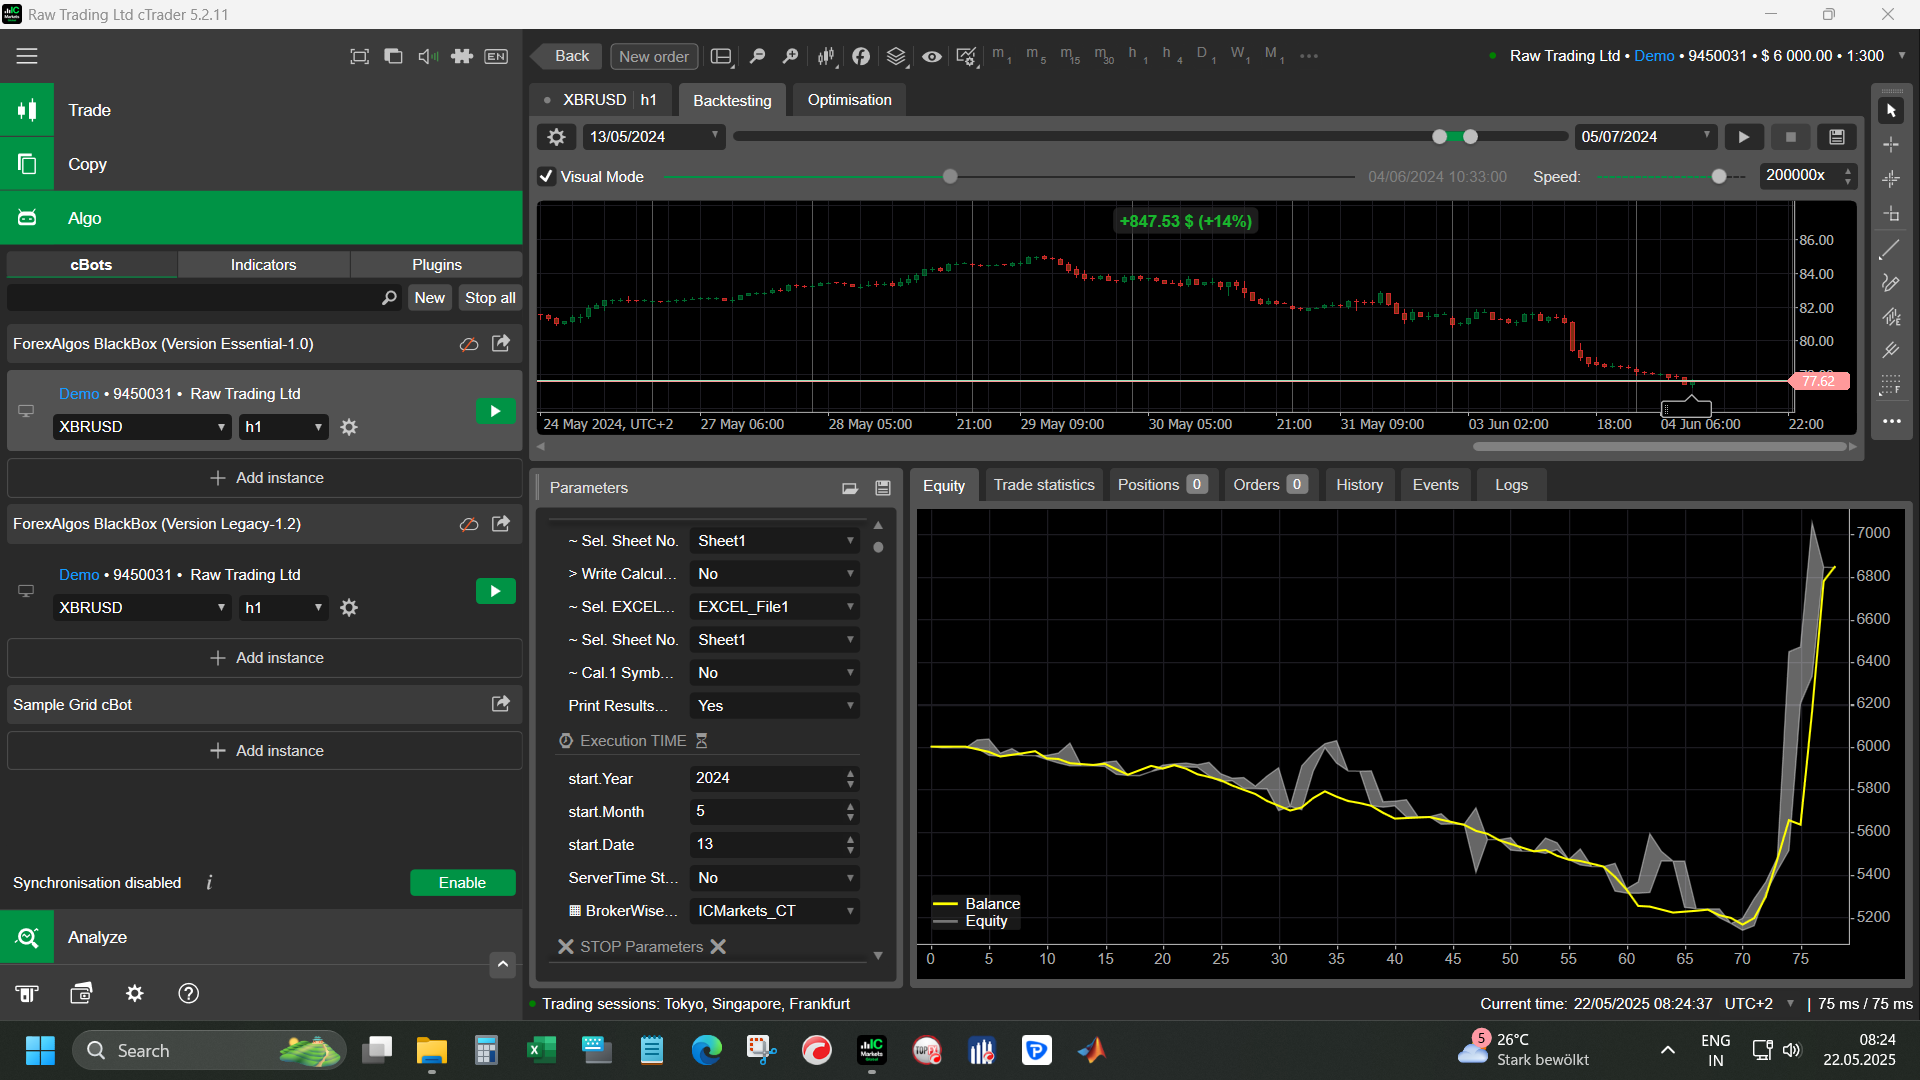The width and height of the screenshot is (1920, 1080).
Task: Open the help question mark icon
Action: (x=188, y=993)
